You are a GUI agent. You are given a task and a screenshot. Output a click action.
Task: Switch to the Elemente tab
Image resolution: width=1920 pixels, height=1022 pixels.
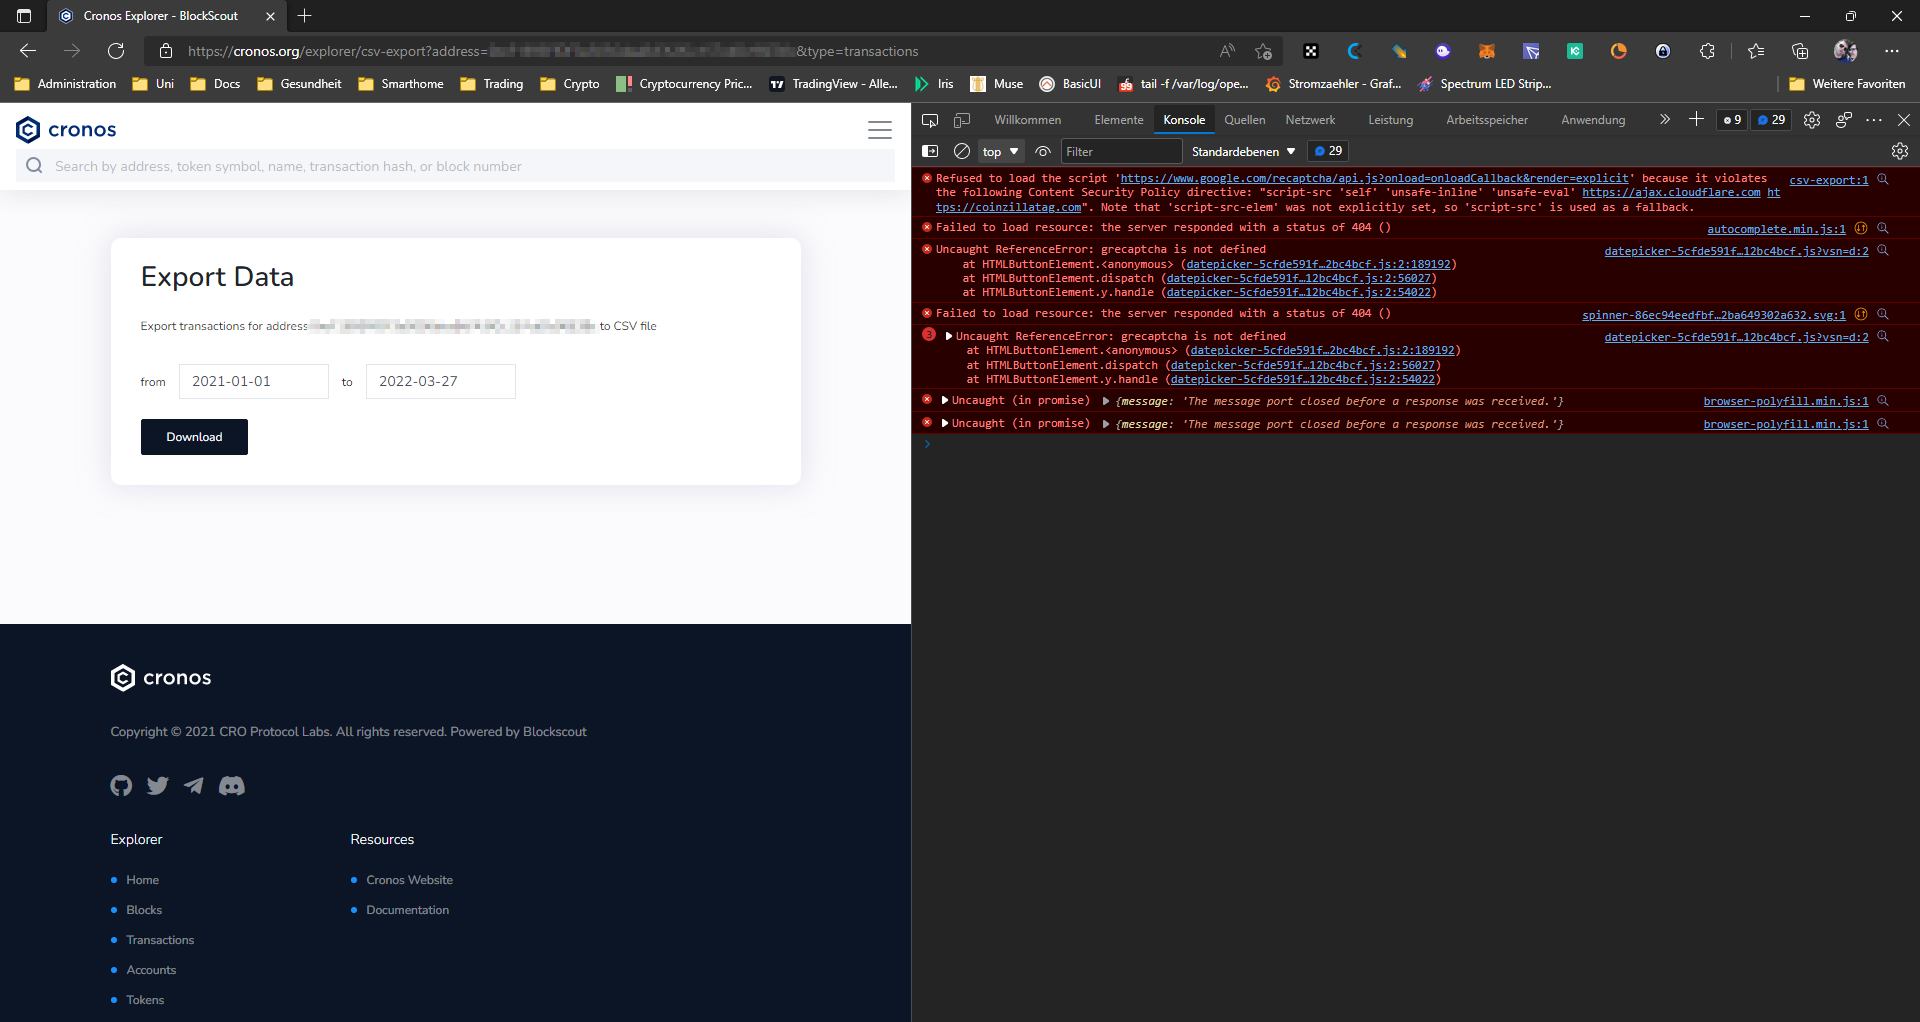click(1118, 120)
